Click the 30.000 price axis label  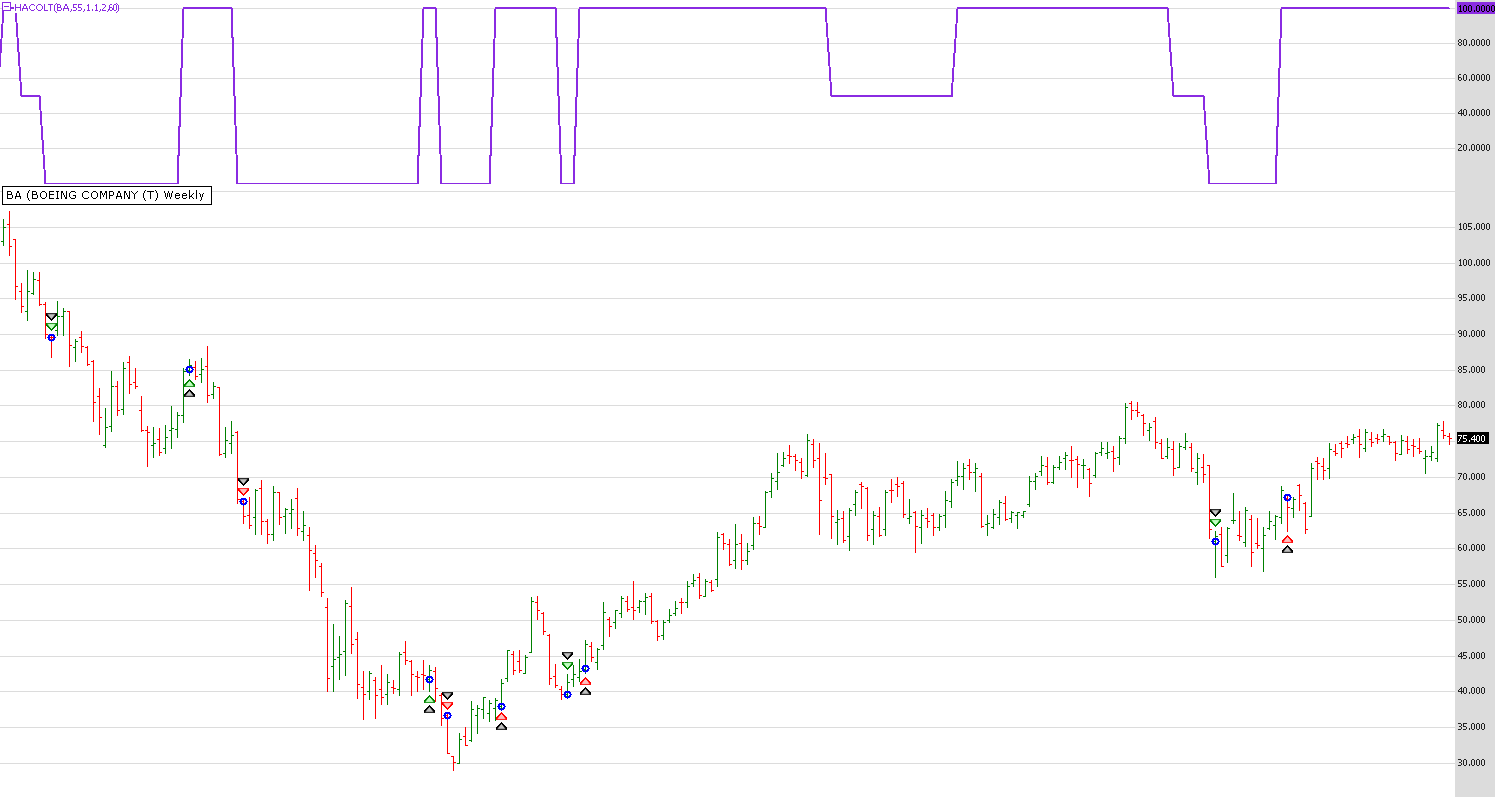1472,763
